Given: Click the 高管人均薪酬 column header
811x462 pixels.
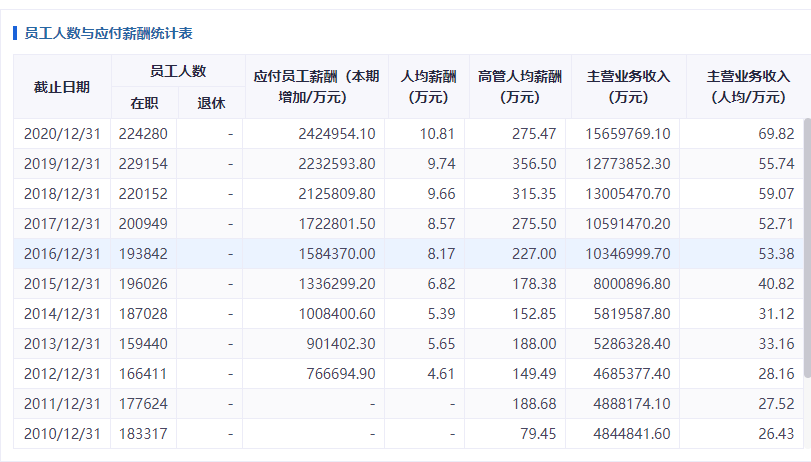Looking at the screenshot, I should (520, 87).
